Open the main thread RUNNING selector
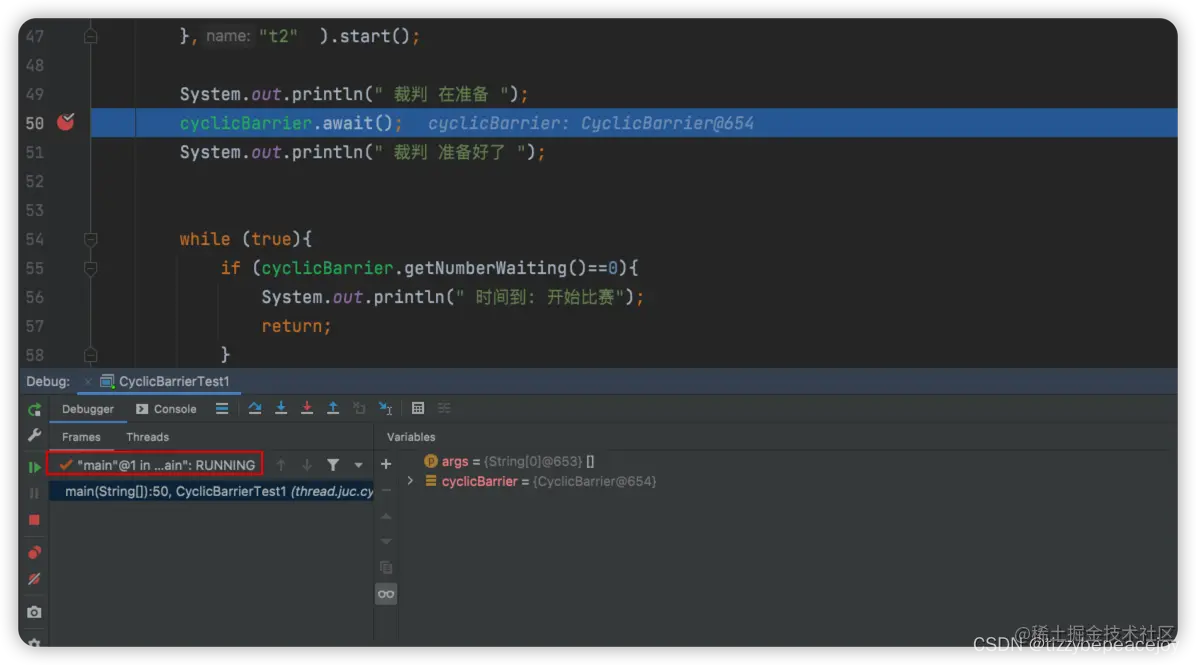This screenshot has height=665, width=1196. (x=156, y=464)
